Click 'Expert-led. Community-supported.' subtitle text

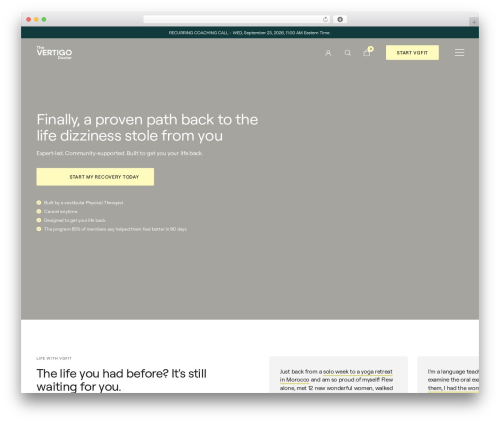(x=119, y=153)
